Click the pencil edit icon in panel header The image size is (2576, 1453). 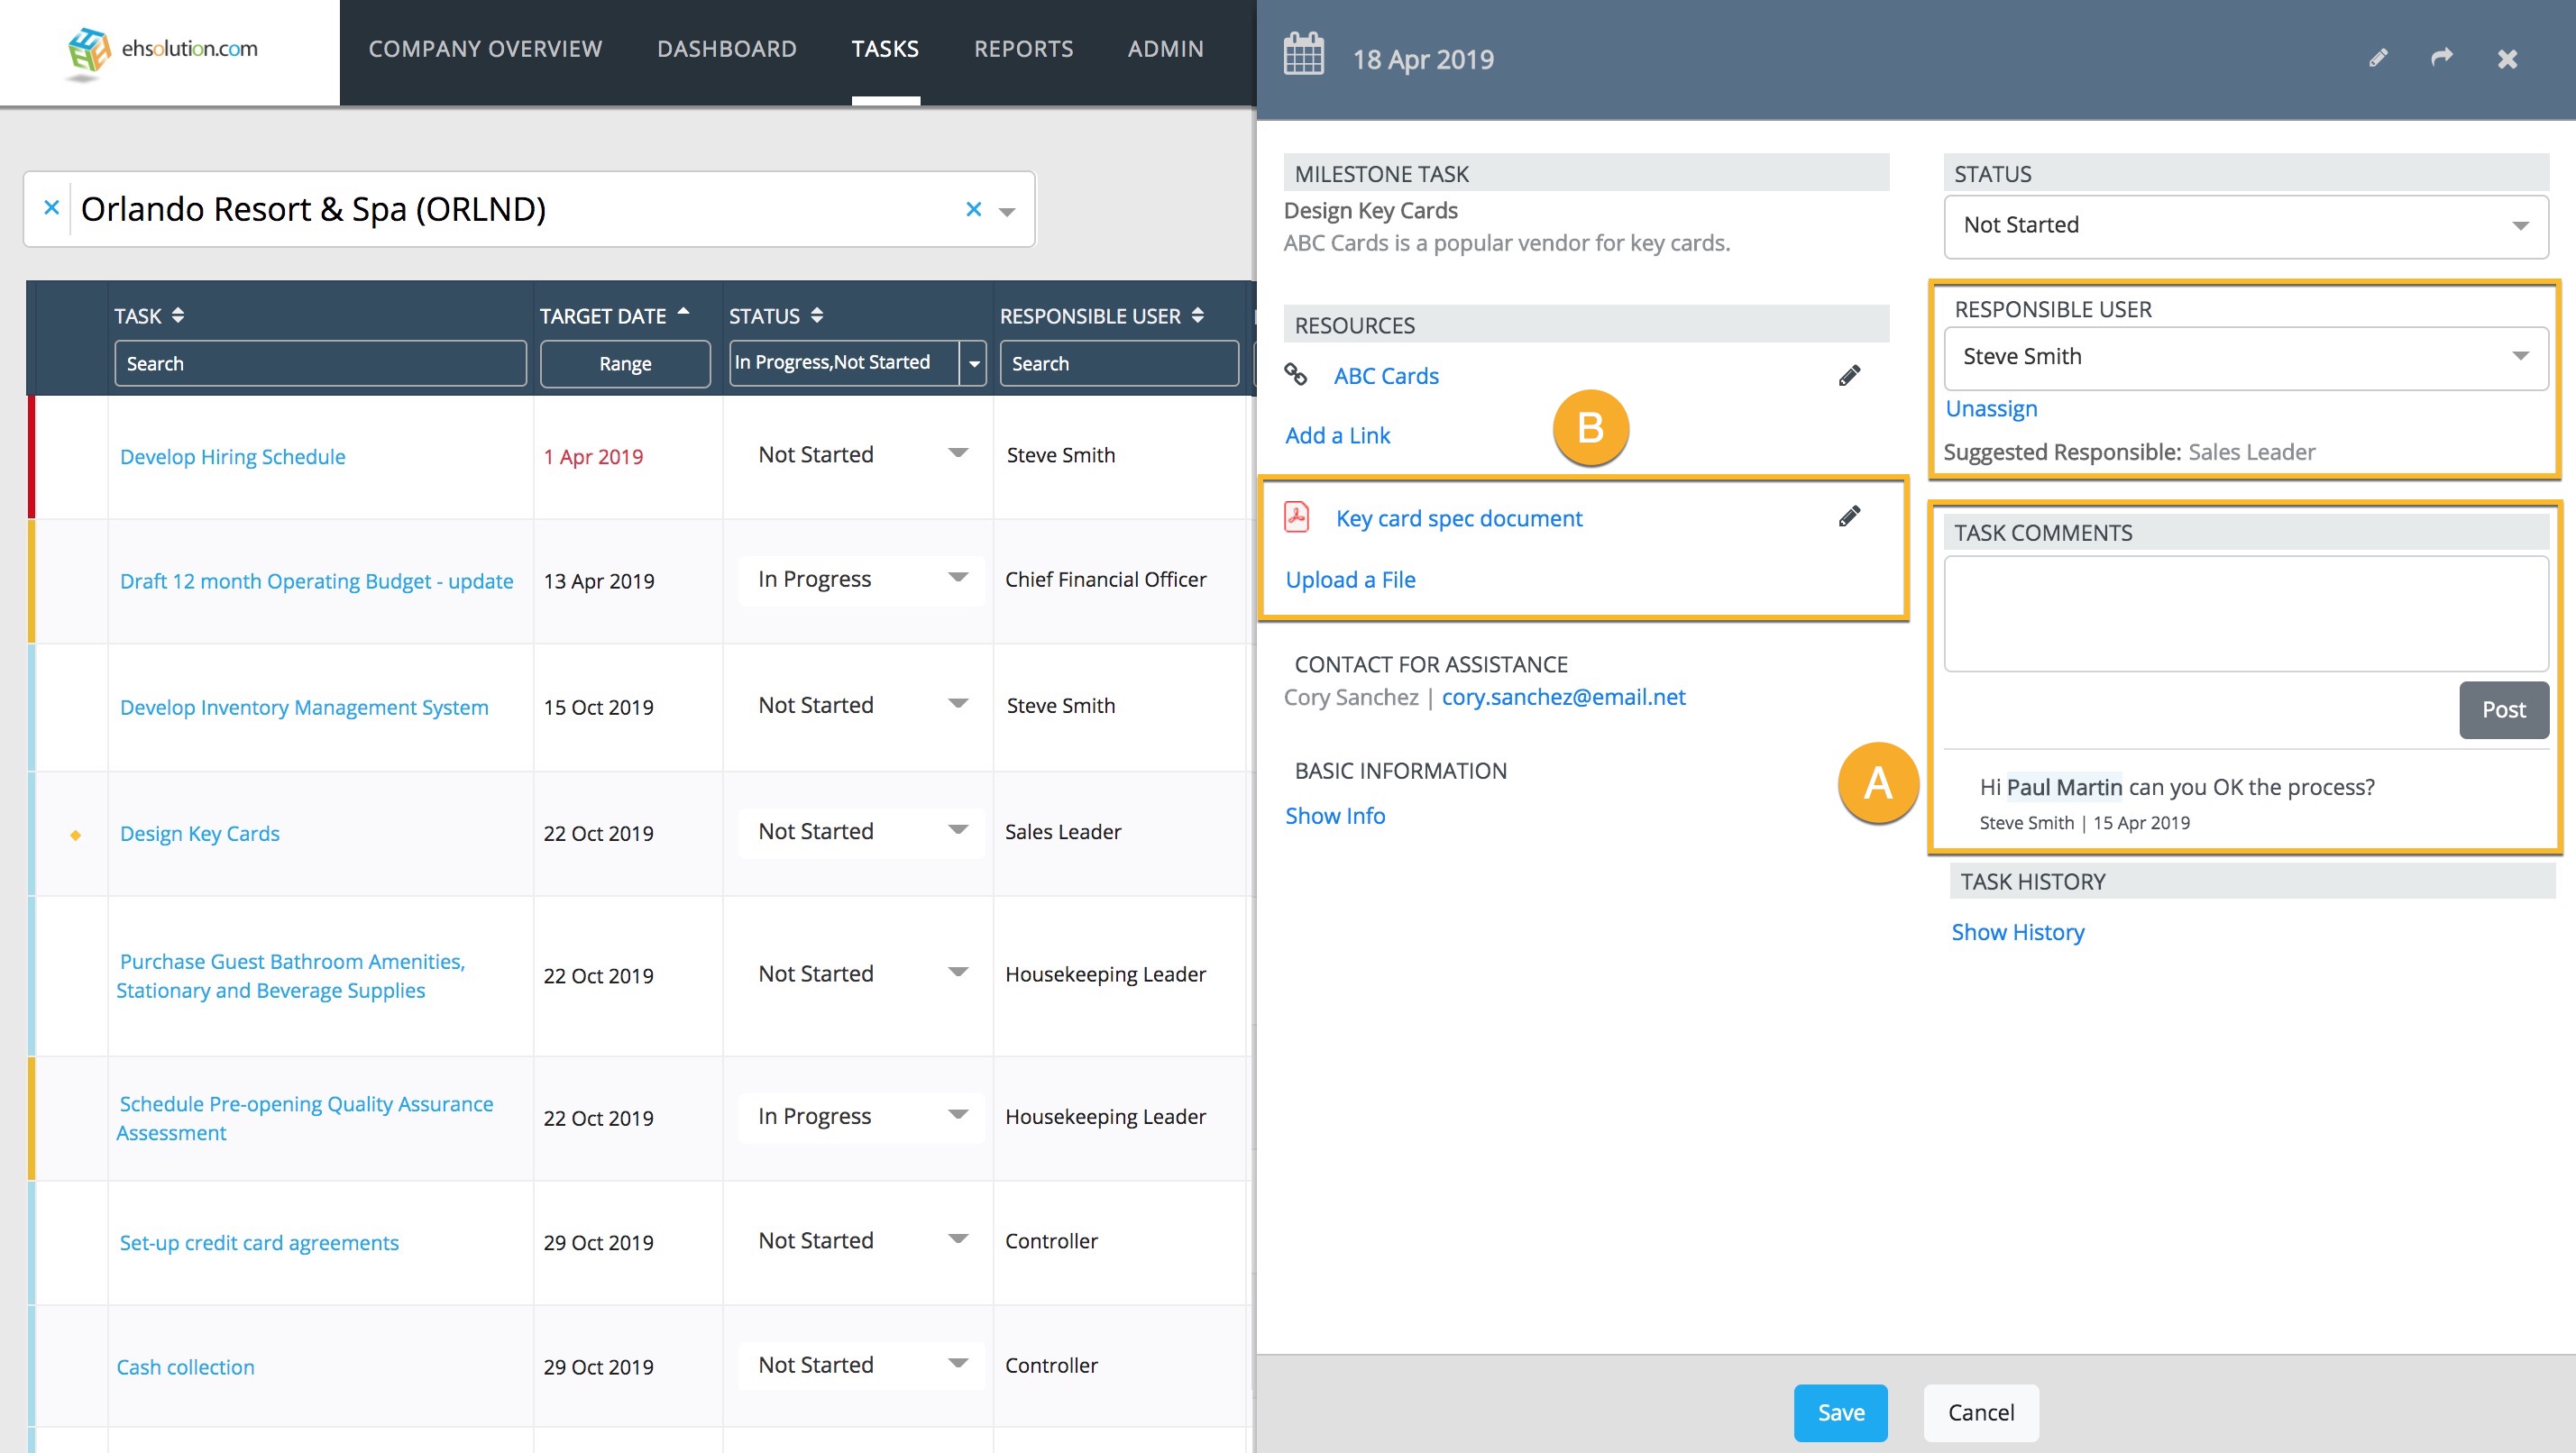pos(2378,58)
